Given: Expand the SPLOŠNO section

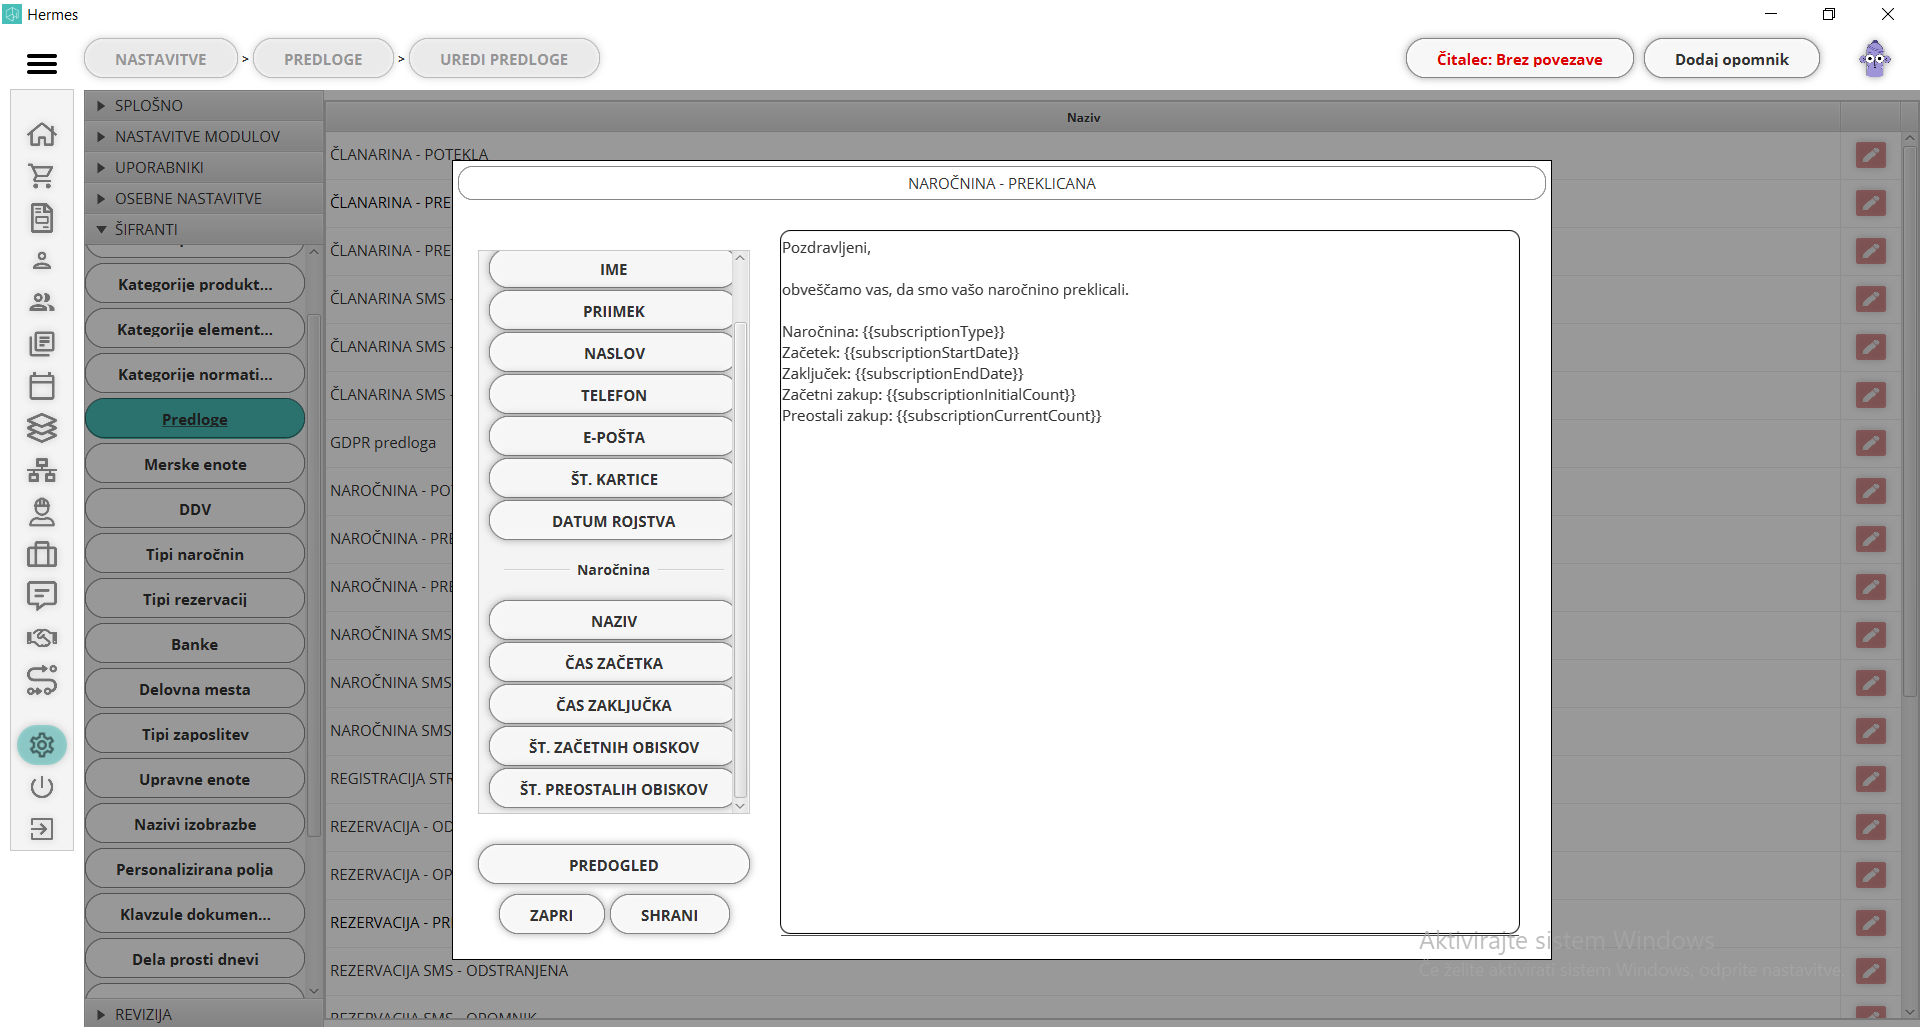Looking at the screenshot, I should point(204,105).
